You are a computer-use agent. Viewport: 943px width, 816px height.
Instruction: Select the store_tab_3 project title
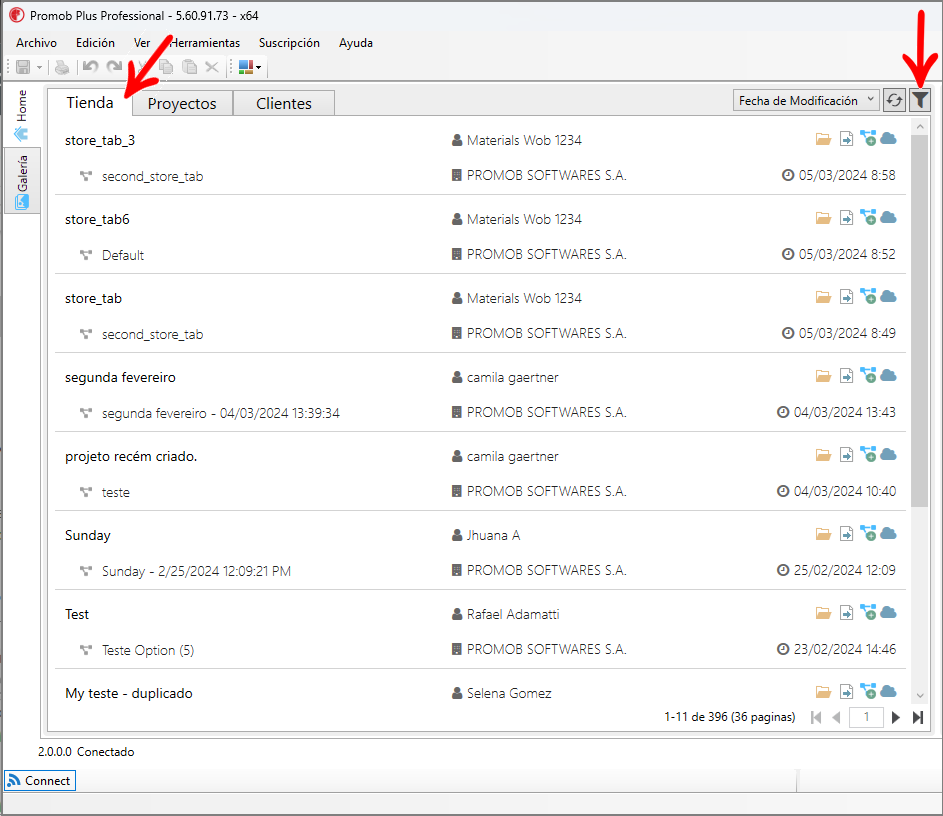(100, 140)
